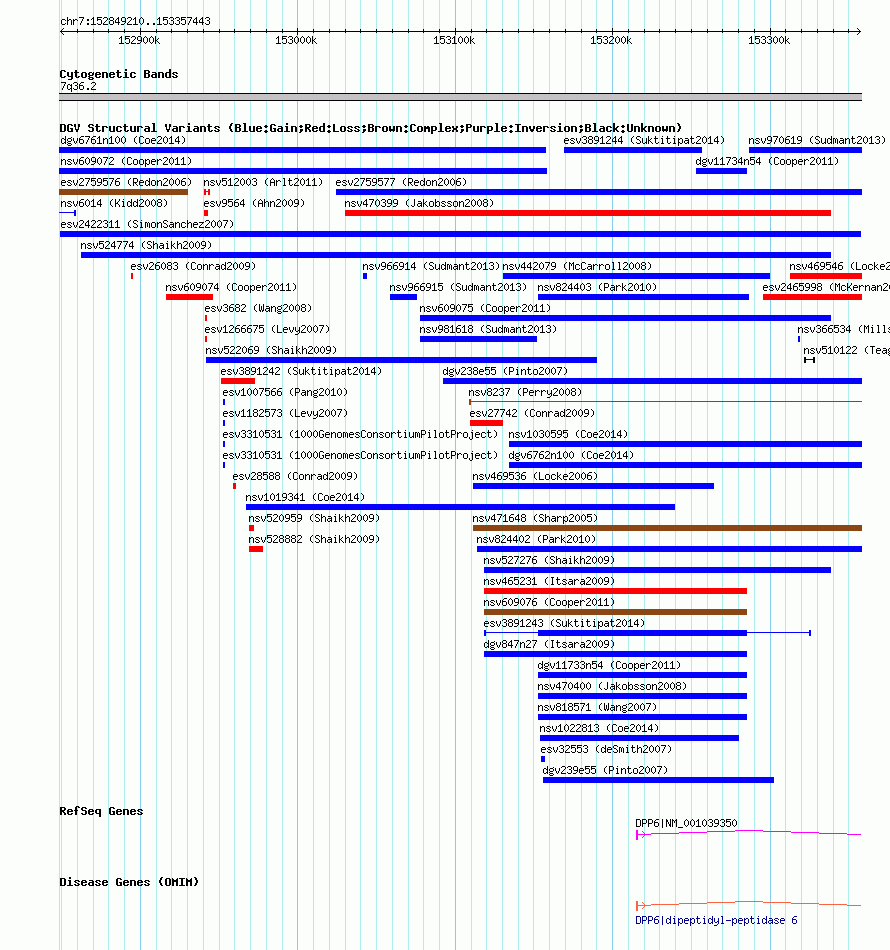Click the DPP6|NM_001039350 RefSeq gene label
The height and width of the screenshot is (950, 890).
click(686, 823)
